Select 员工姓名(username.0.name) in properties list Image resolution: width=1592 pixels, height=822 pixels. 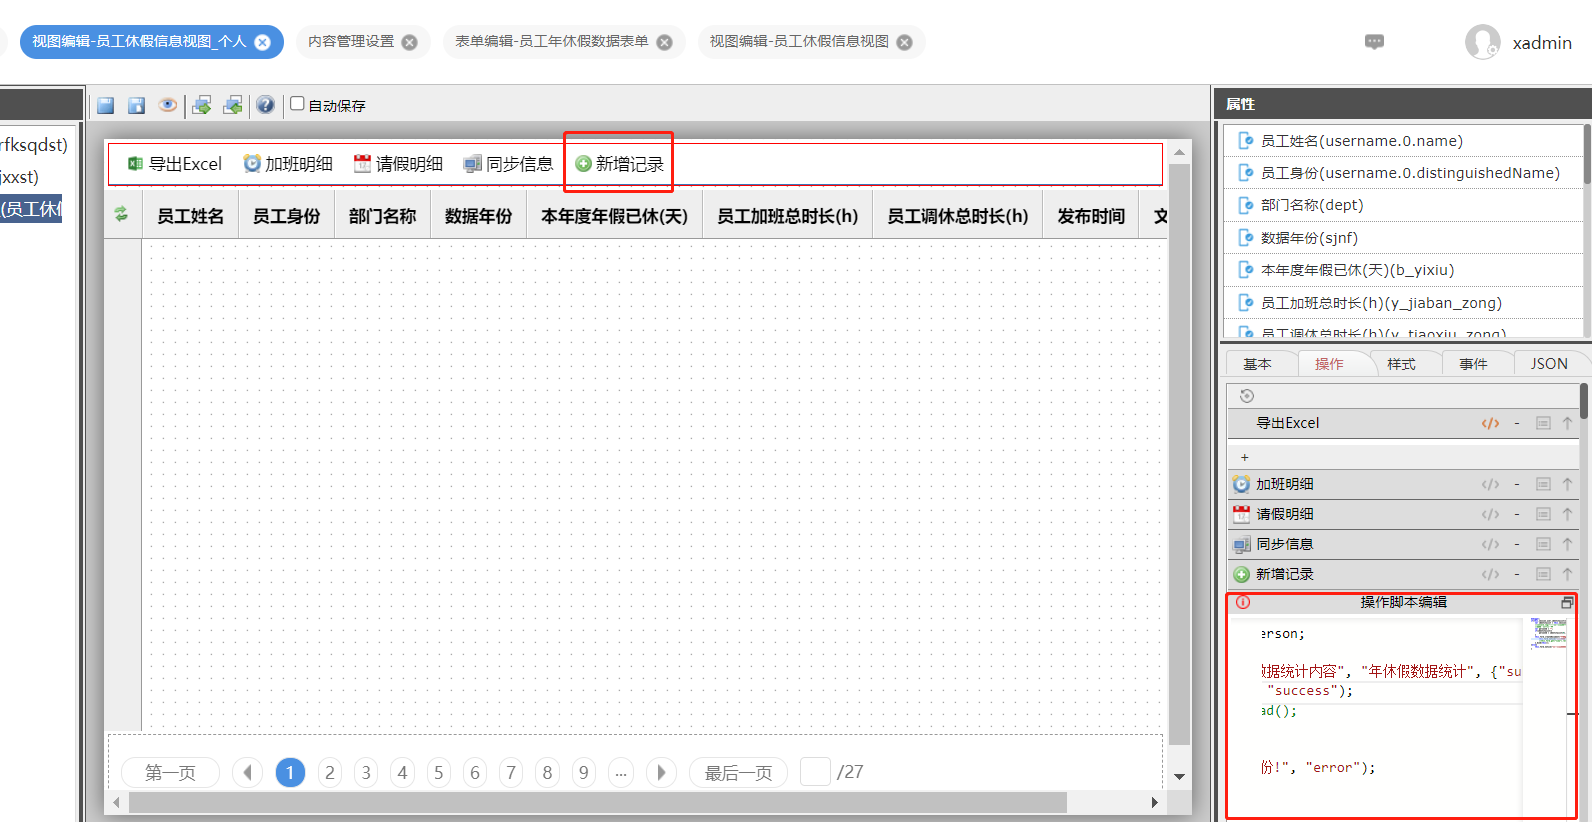click(x=1404, y=141)
